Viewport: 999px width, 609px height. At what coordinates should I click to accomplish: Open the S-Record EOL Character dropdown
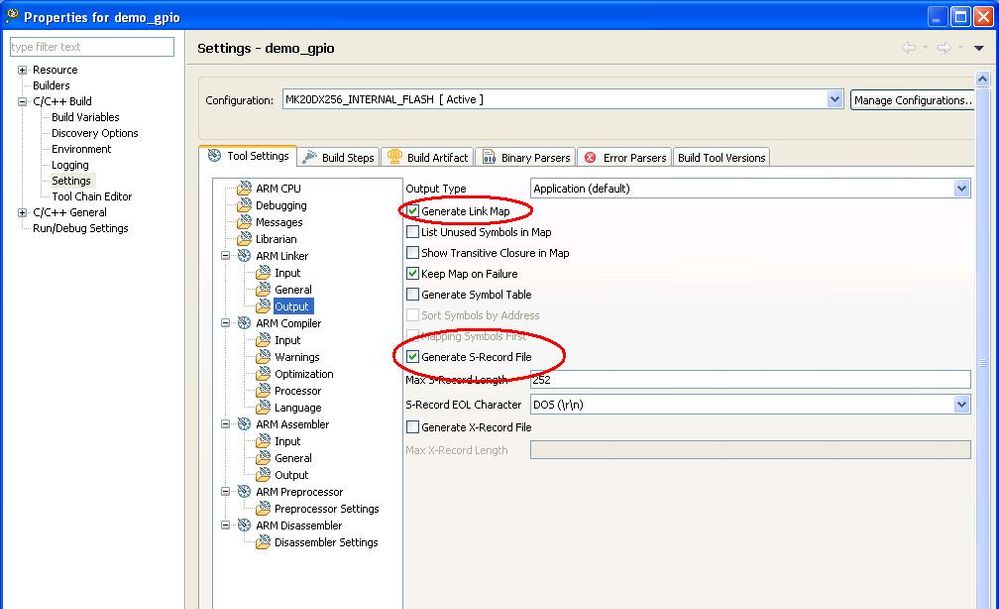tap(962, 405)
